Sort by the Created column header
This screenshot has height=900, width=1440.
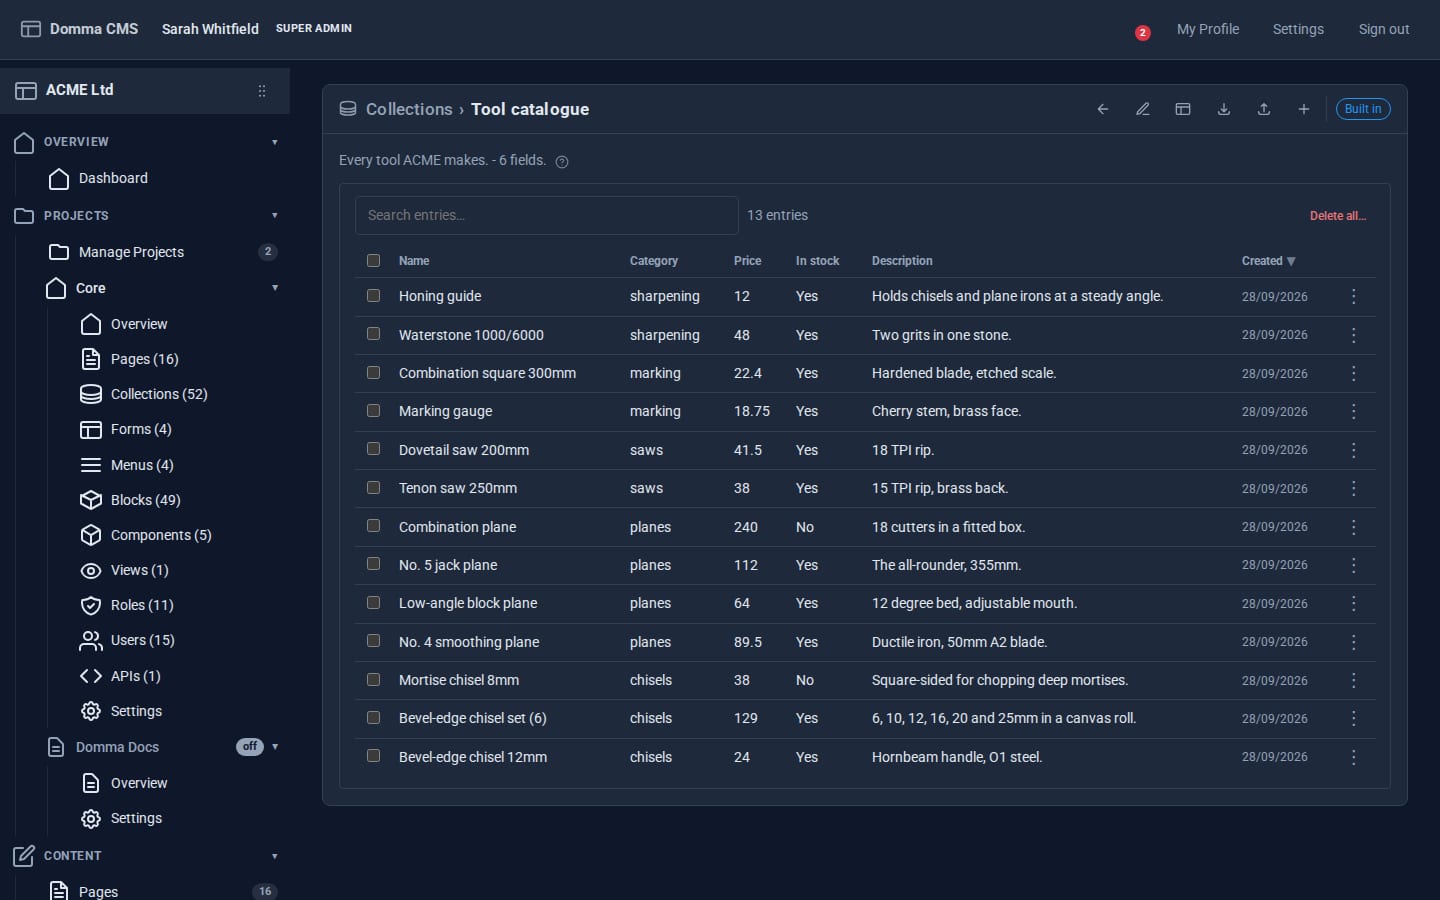click(1268, 261)
